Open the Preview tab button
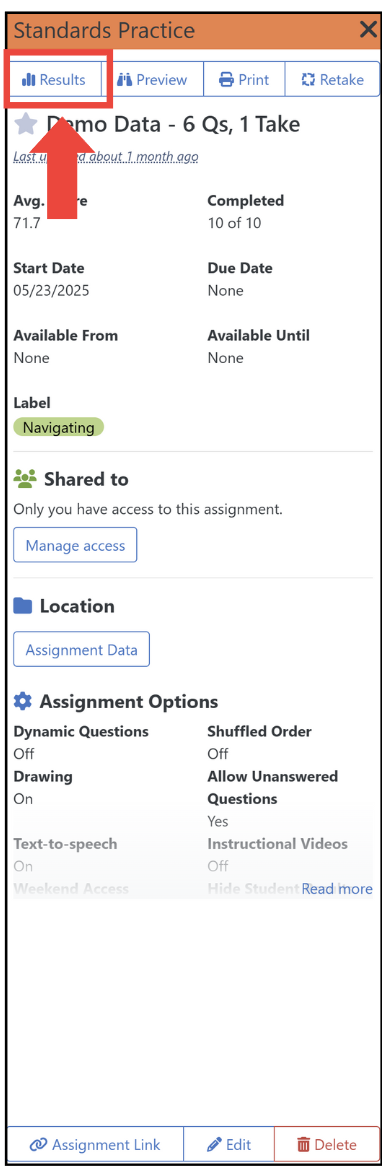This screenshot has height=1168, width=382. [x=153, y=80]
